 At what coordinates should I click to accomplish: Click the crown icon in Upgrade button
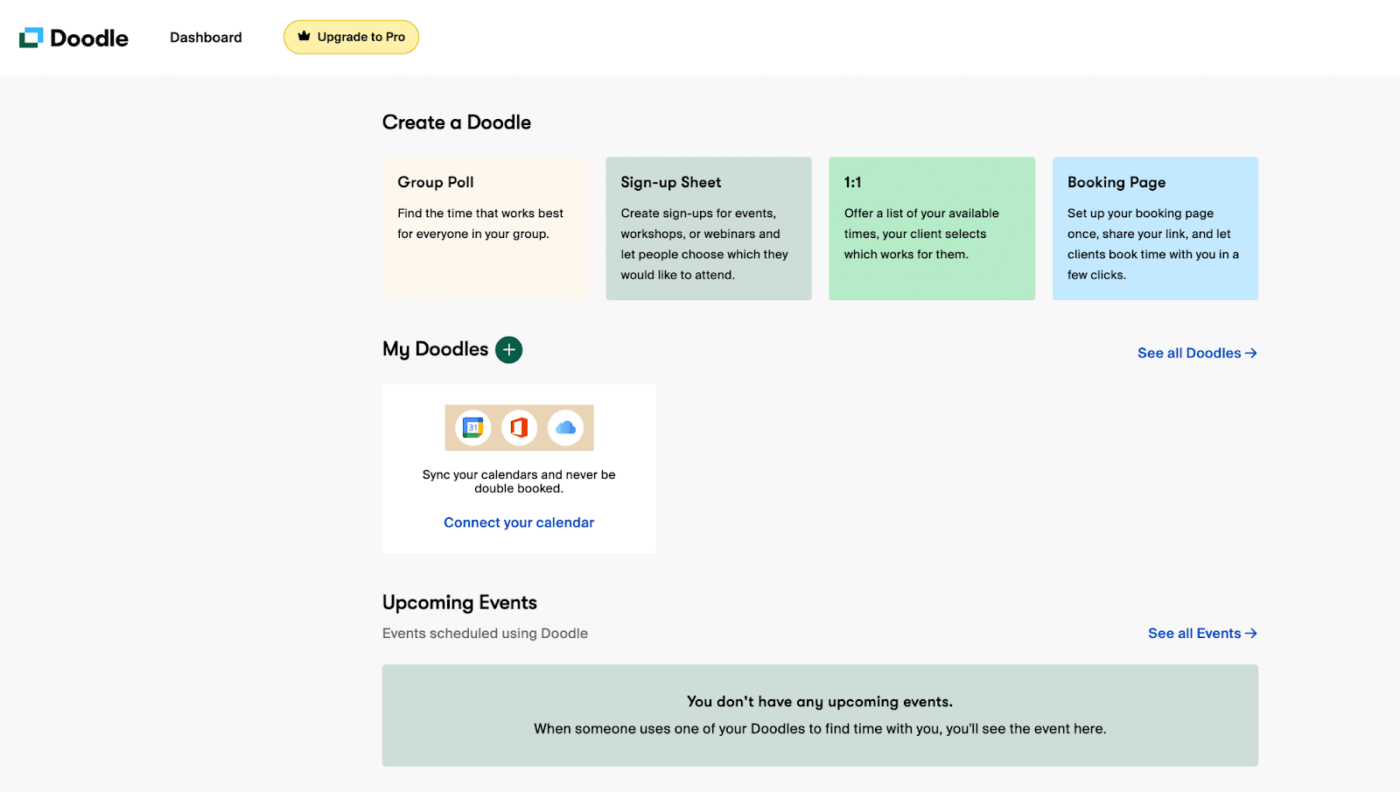(304, 36)
